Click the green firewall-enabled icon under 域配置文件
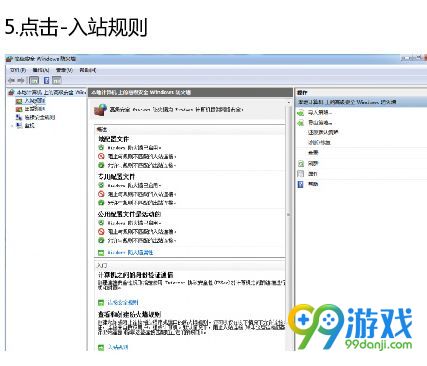The height and width of the screenshot is (366, 427). (x=101, y=147)
